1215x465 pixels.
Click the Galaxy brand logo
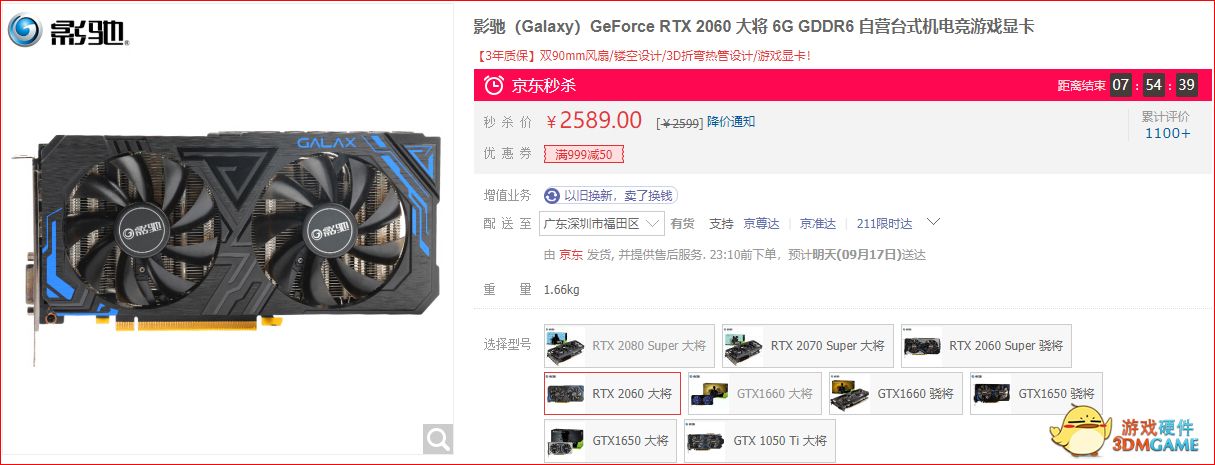point(68,31)
